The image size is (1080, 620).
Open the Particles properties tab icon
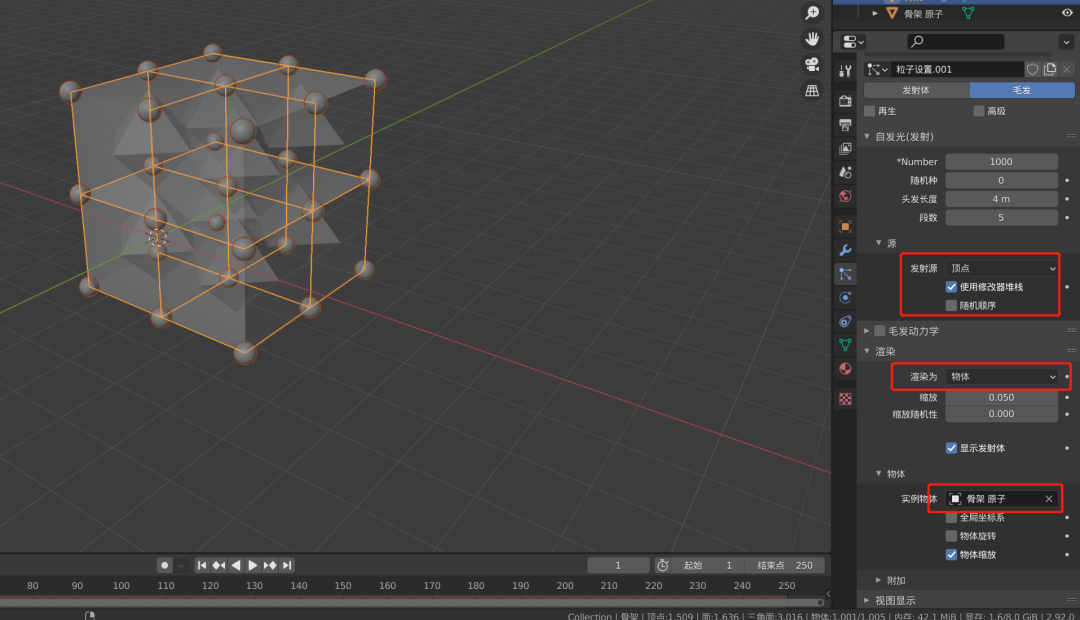[845, 274]
